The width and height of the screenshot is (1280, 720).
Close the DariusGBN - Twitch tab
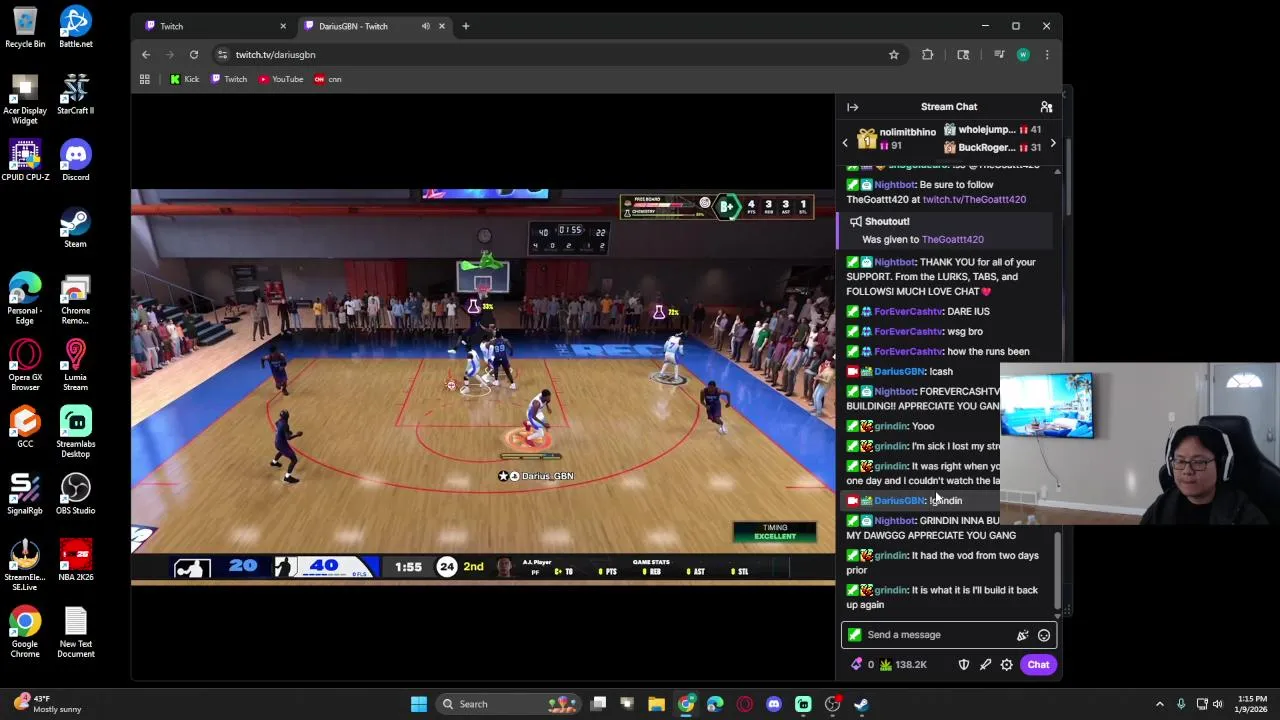pyautogui.click(x=441, y=26)
